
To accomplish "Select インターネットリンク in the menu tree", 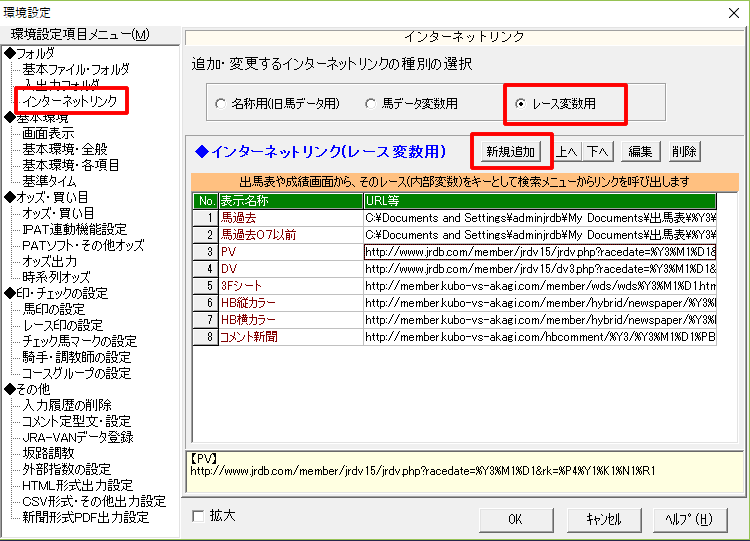I will [x=70, y=101].
